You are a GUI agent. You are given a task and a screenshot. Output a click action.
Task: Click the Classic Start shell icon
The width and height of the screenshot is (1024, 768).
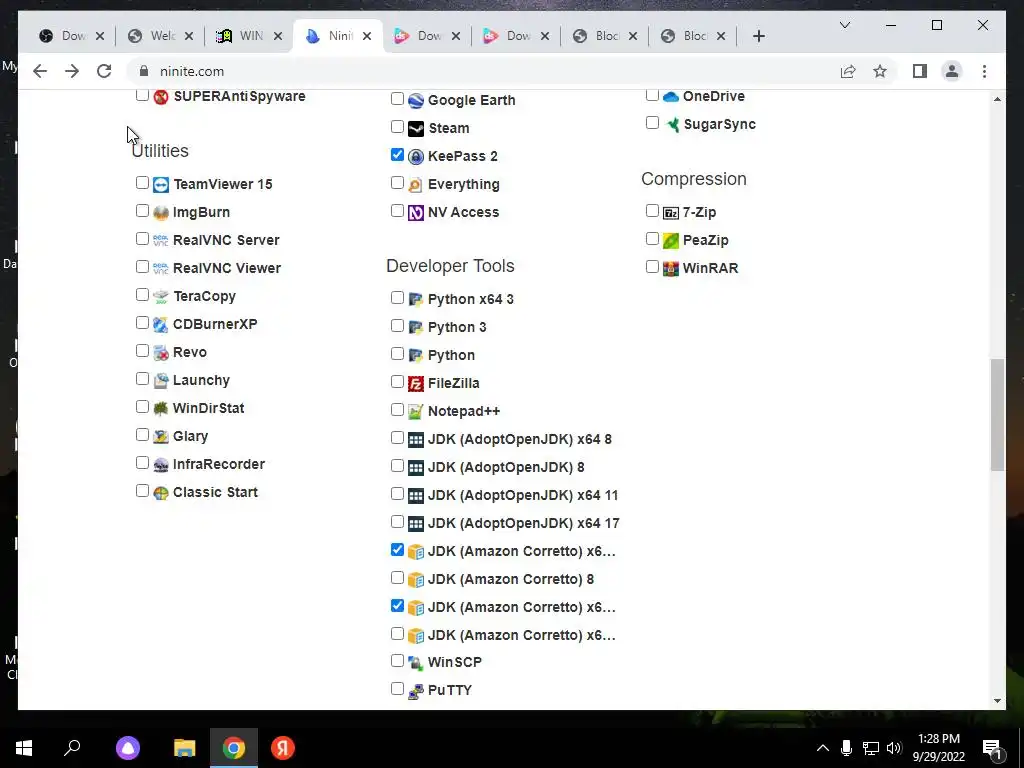pyautogui.click(x=161, y=493)
